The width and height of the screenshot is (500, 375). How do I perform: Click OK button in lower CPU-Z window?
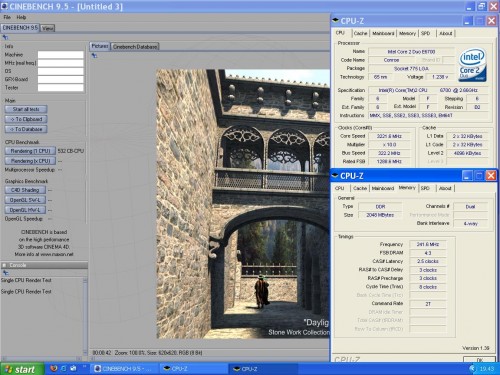click(479, 359)
